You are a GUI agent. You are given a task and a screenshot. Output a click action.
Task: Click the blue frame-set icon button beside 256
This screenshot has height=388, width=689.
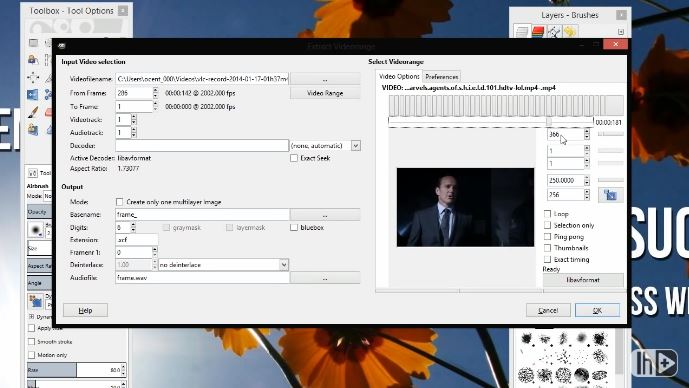tap(610, 195)
